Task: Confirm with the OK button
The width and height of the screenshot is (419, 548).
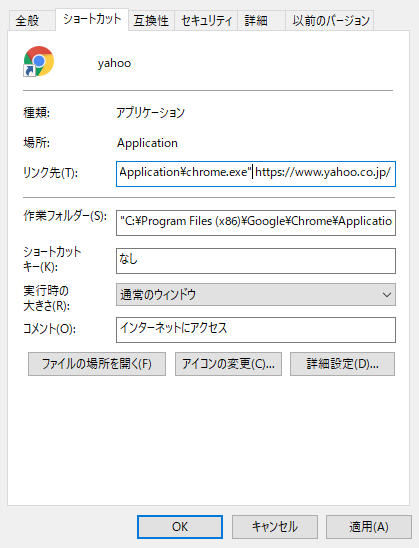Action: [180, 527]
